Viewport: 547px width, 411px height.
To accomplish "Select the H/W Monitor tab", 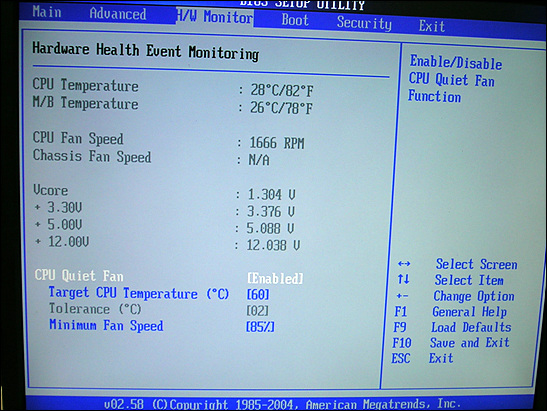I will coord(215,16).
